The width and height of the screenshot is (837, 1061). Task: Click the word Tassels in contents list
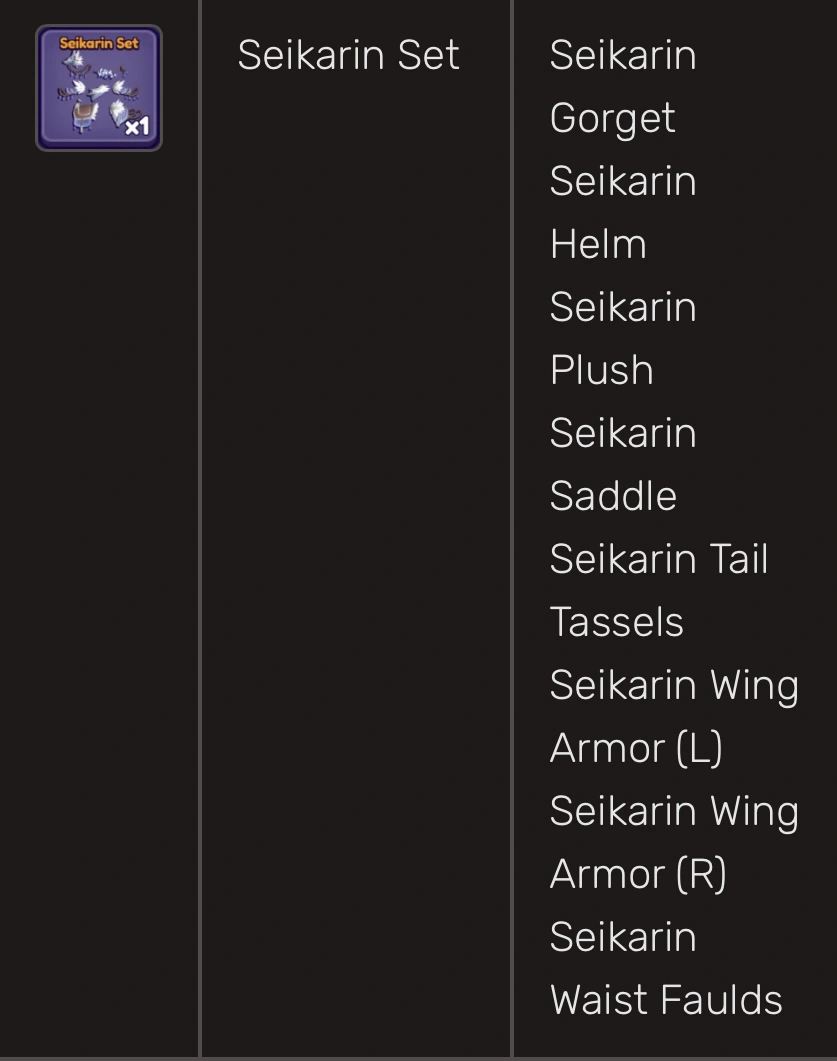(616, 622)
